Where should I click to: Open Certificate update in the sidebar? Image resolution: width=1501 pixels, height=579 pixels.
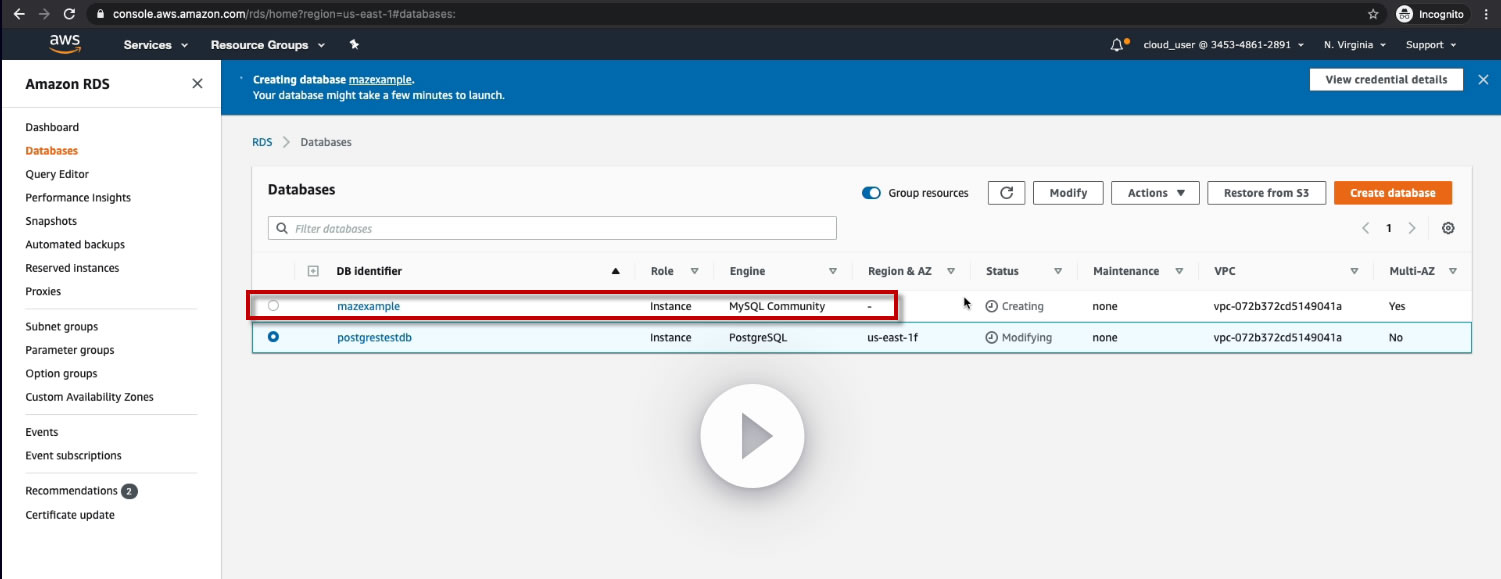tap(70, 515)
